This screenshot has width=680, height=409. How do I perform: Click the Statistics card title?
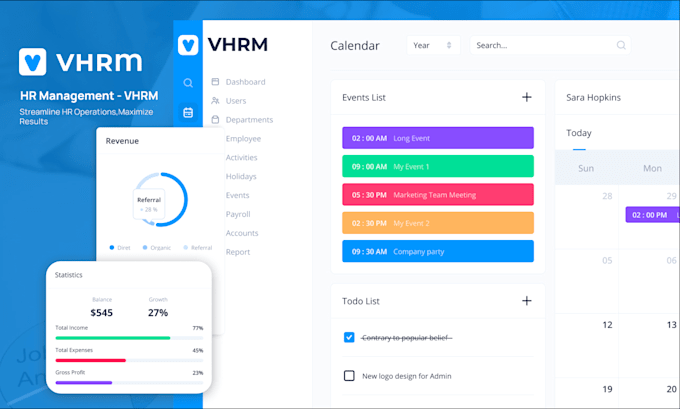tap(69, 275)
